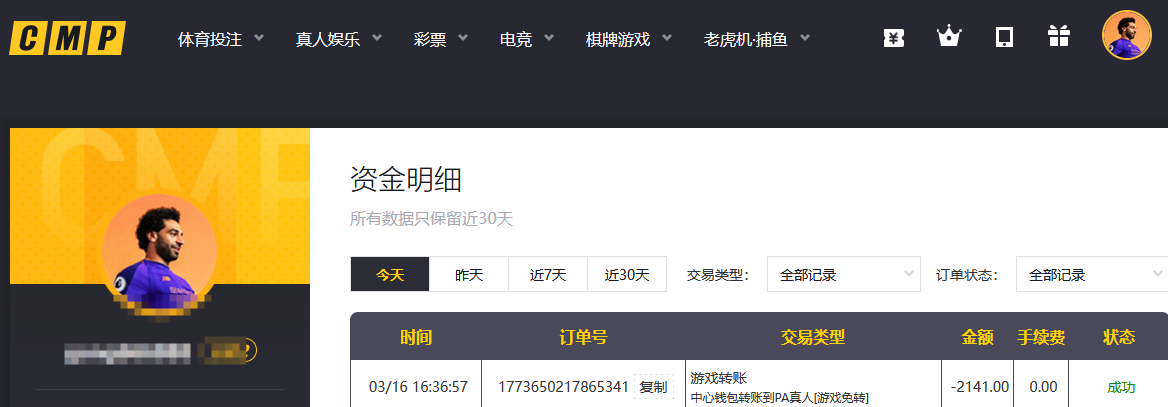Click the large profile picture in sidebar
The height and width of the screenshot is (407, 1168).
[x=160, y=251]
